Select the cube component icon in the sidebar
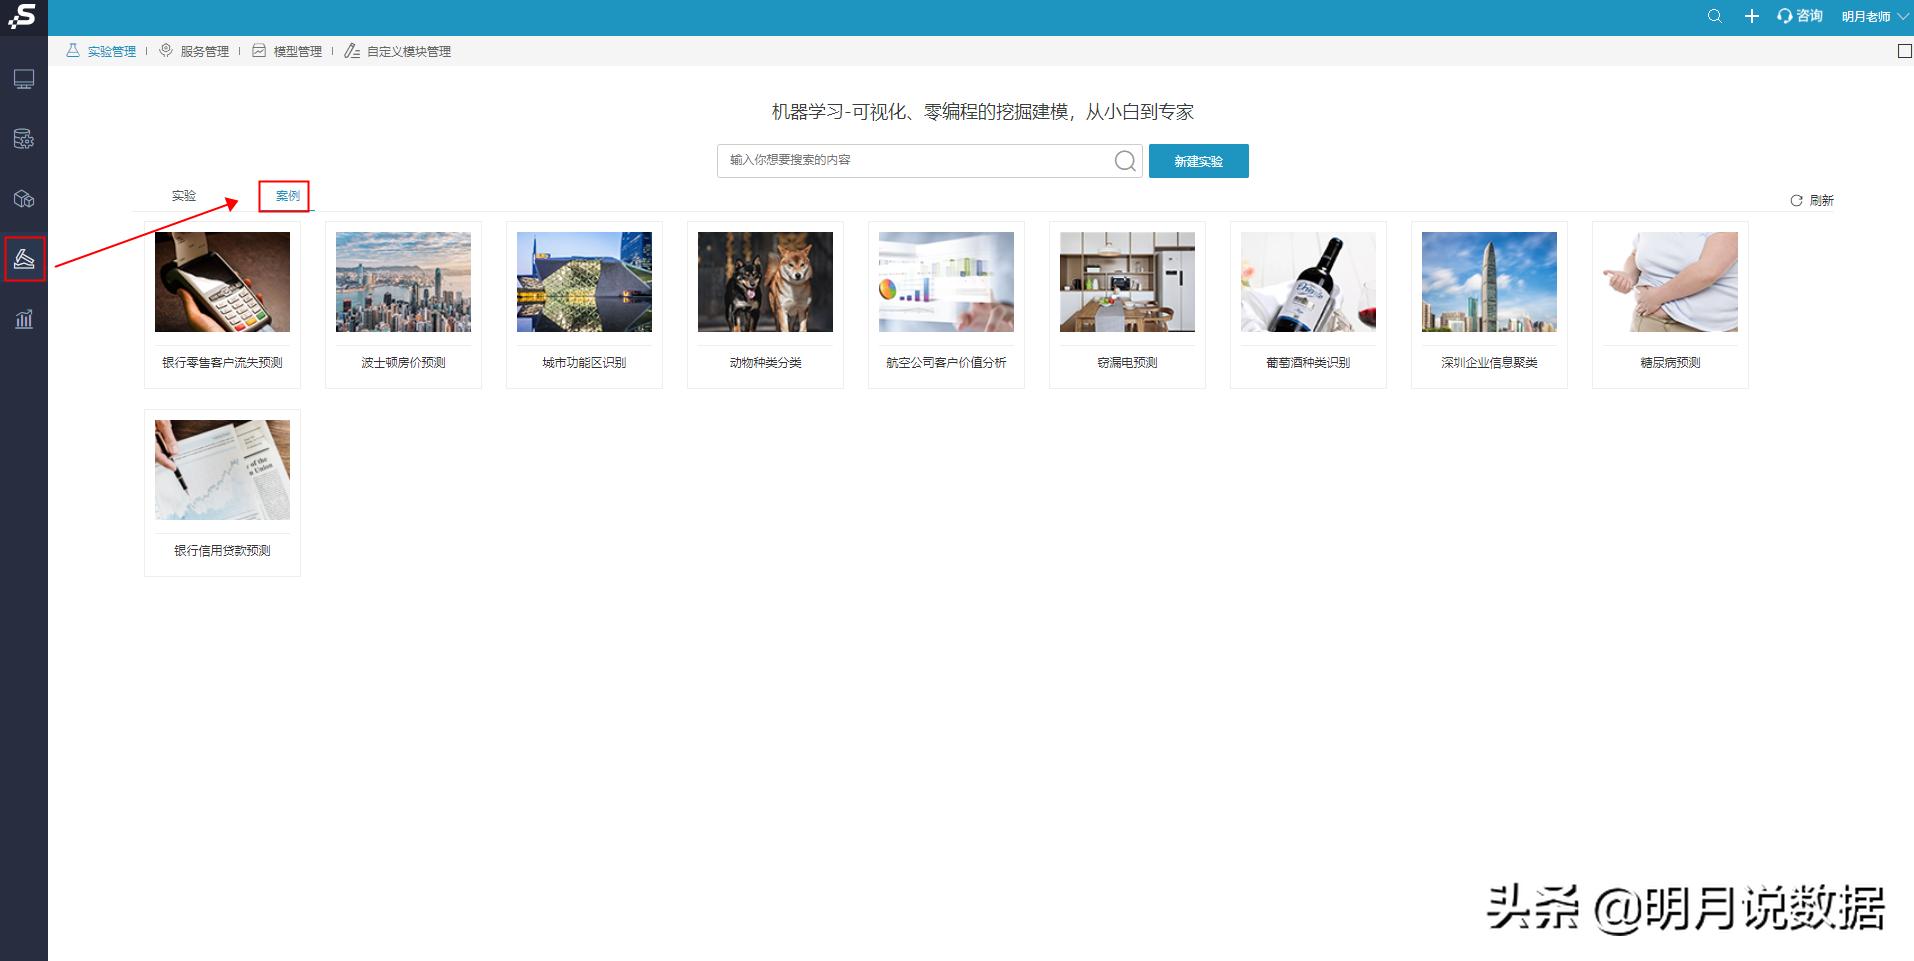Screen dimensions: 1914x961 pos(24,199)
